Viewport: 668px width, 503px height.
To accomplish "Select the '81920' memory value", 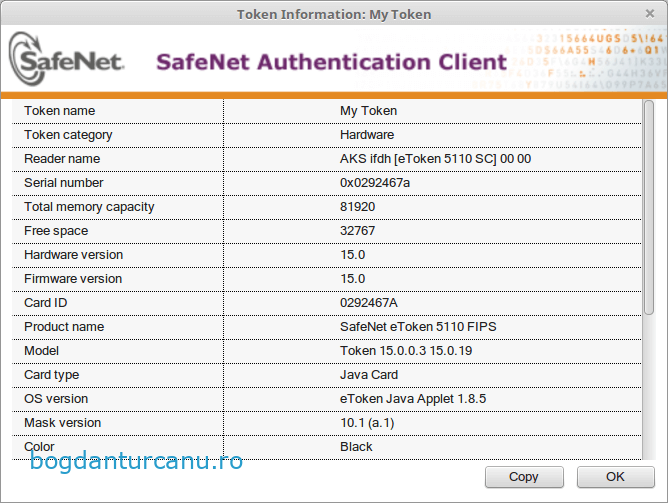I will [357, 207].
